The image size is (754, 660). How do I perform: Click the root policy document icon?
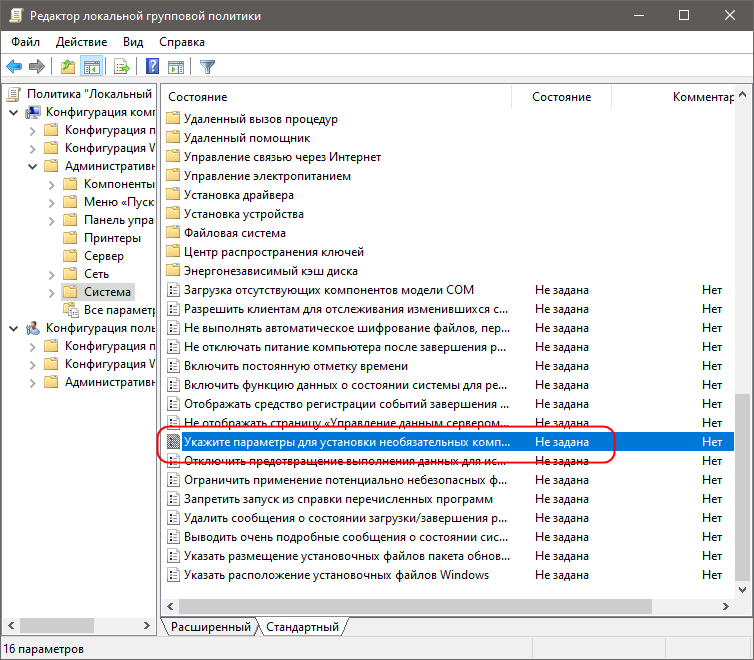14,94
